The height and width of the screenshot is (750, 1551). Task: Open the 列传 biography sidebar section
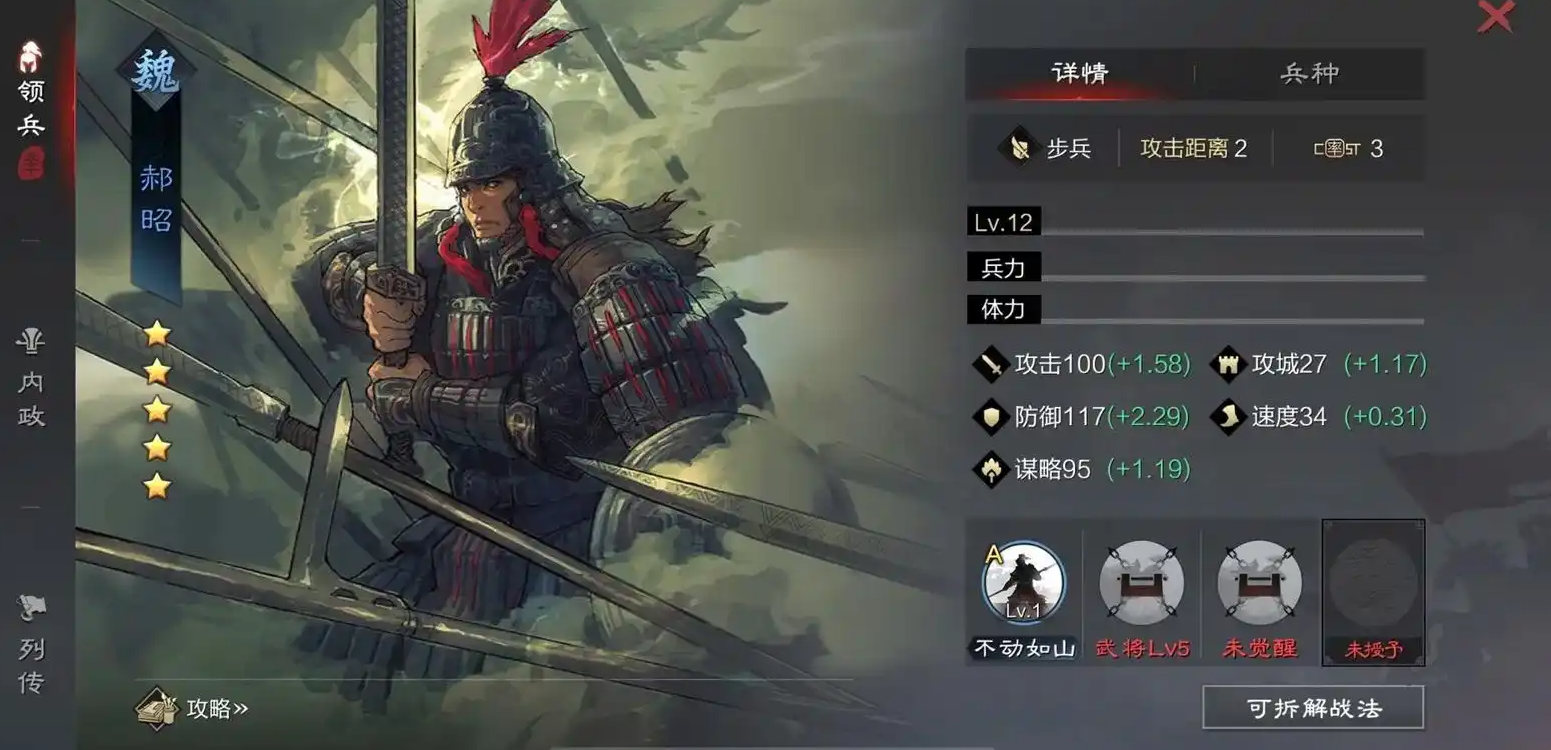[x=31, y=645]
